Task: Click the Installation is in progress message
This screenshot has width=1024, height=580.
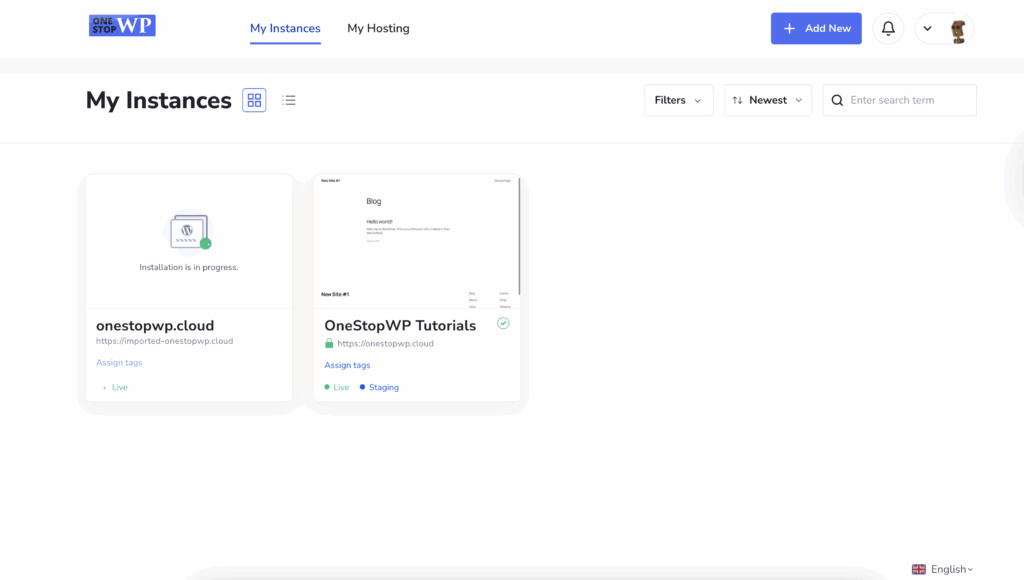Action: click(189, 267)
